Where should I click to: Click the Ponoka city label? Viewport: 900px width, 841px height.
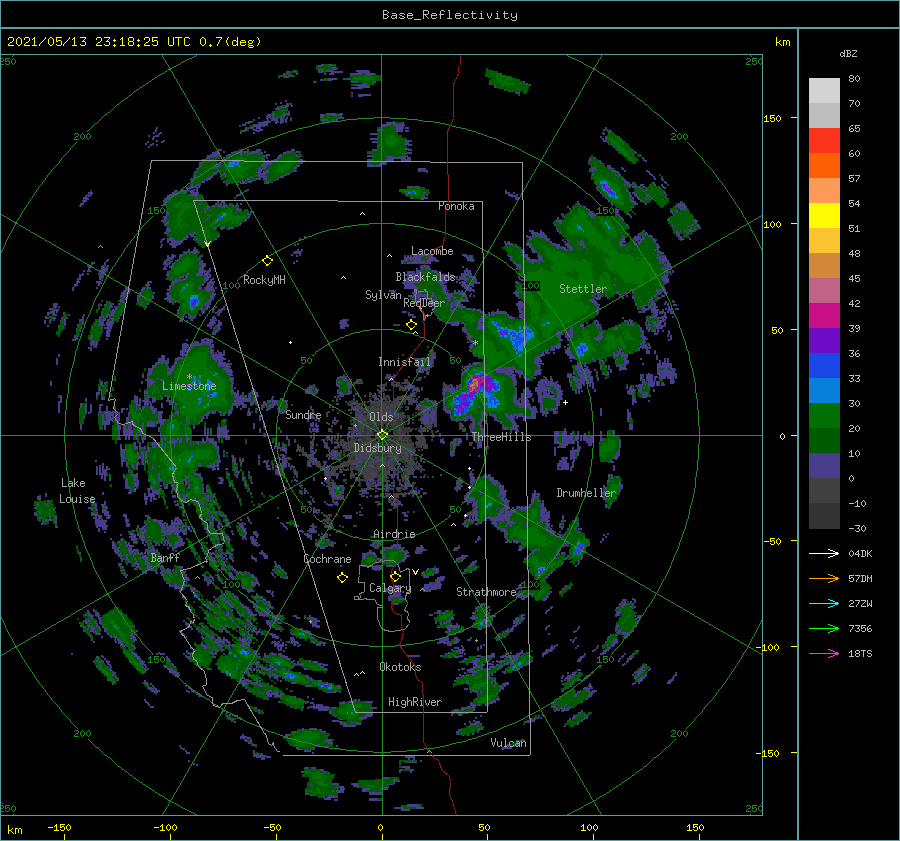point(456,206)
